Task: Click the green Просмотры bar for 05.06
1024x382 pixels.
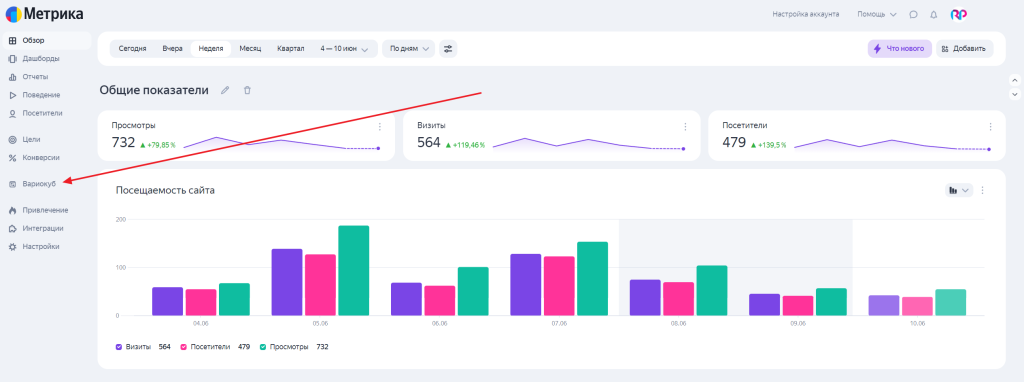Action: click(x=354, y=270)
